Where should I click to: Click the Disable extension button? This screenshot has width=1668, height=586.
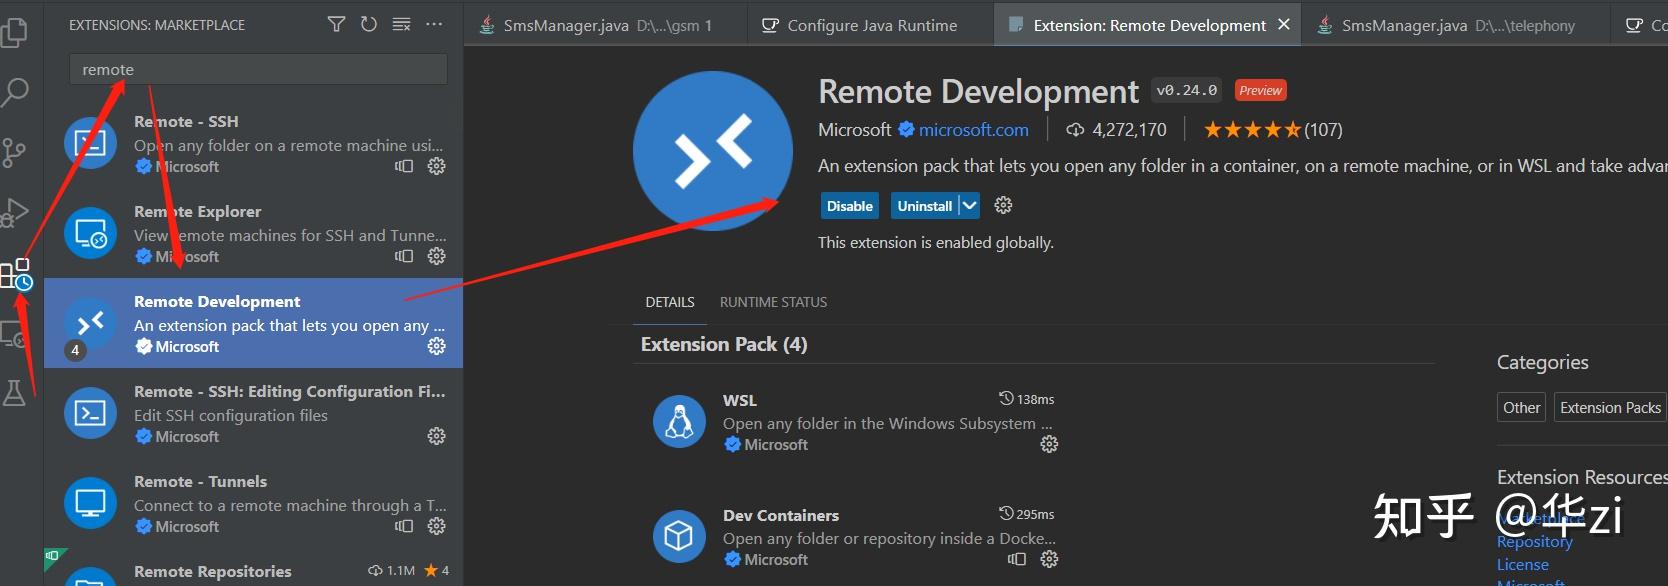pos(850,206)
